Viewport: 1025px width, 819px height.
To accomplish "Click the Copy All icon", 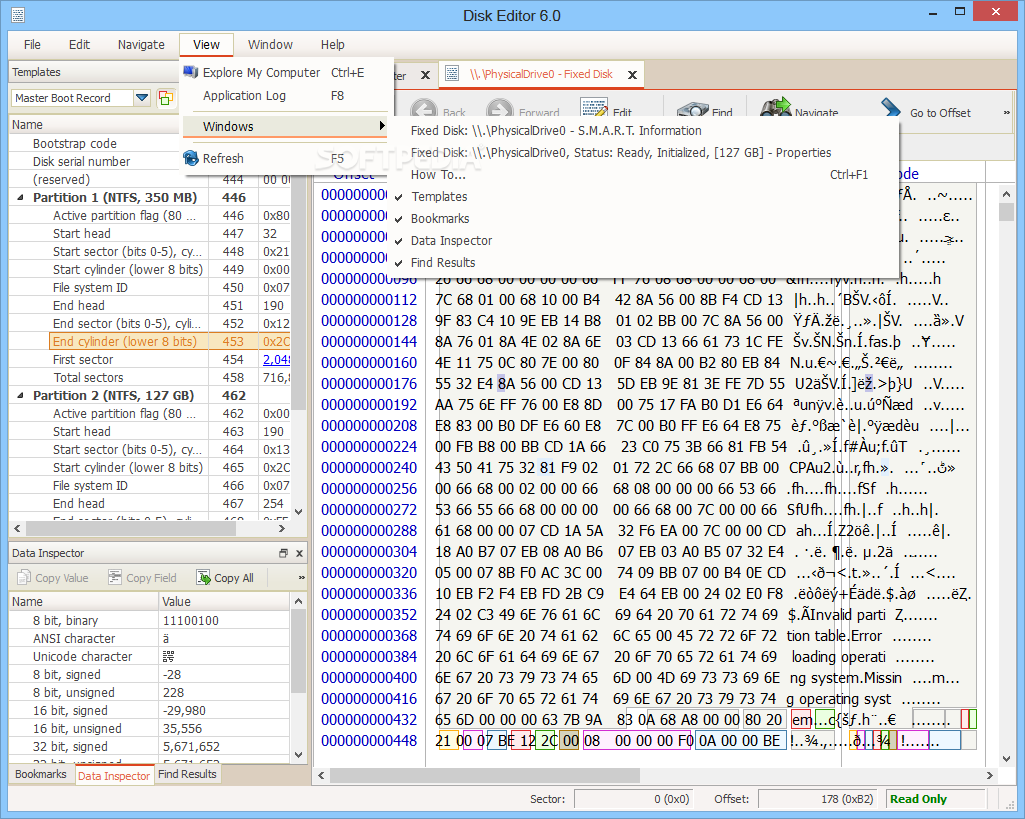I will pyautogui.click(x=203, y=578).
